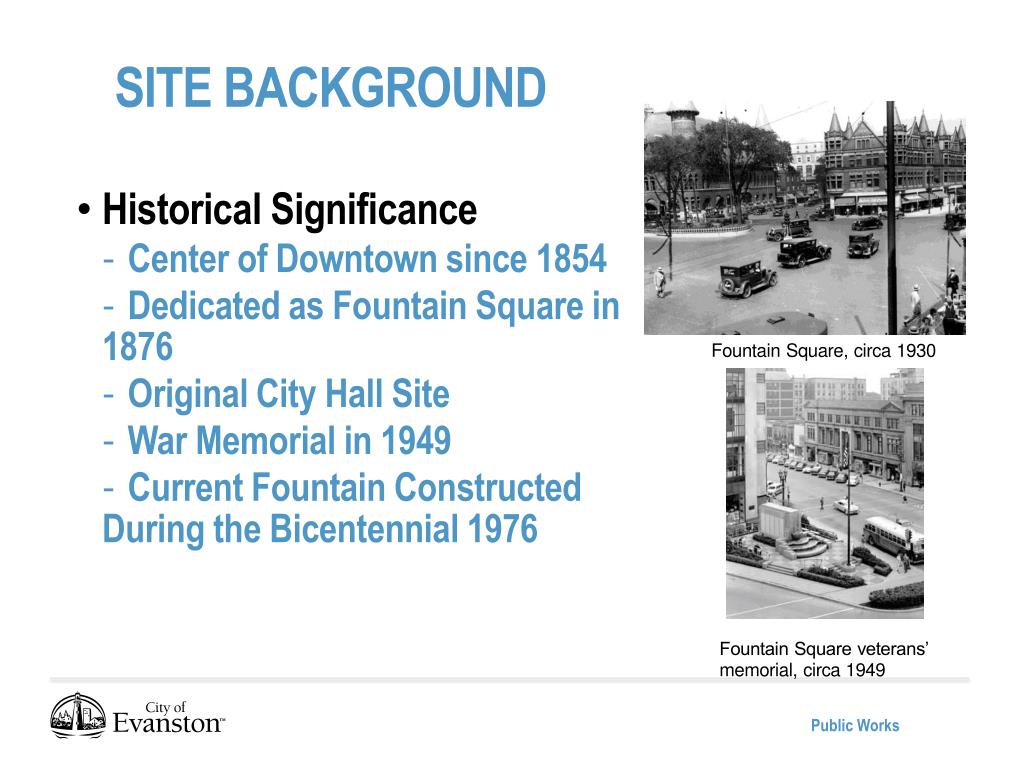Click the 'City of Evanston' wordmark text
Image resolution: width=1024 pixels, height=768 pixels.
pyautogui.click(x=168, y=718)
